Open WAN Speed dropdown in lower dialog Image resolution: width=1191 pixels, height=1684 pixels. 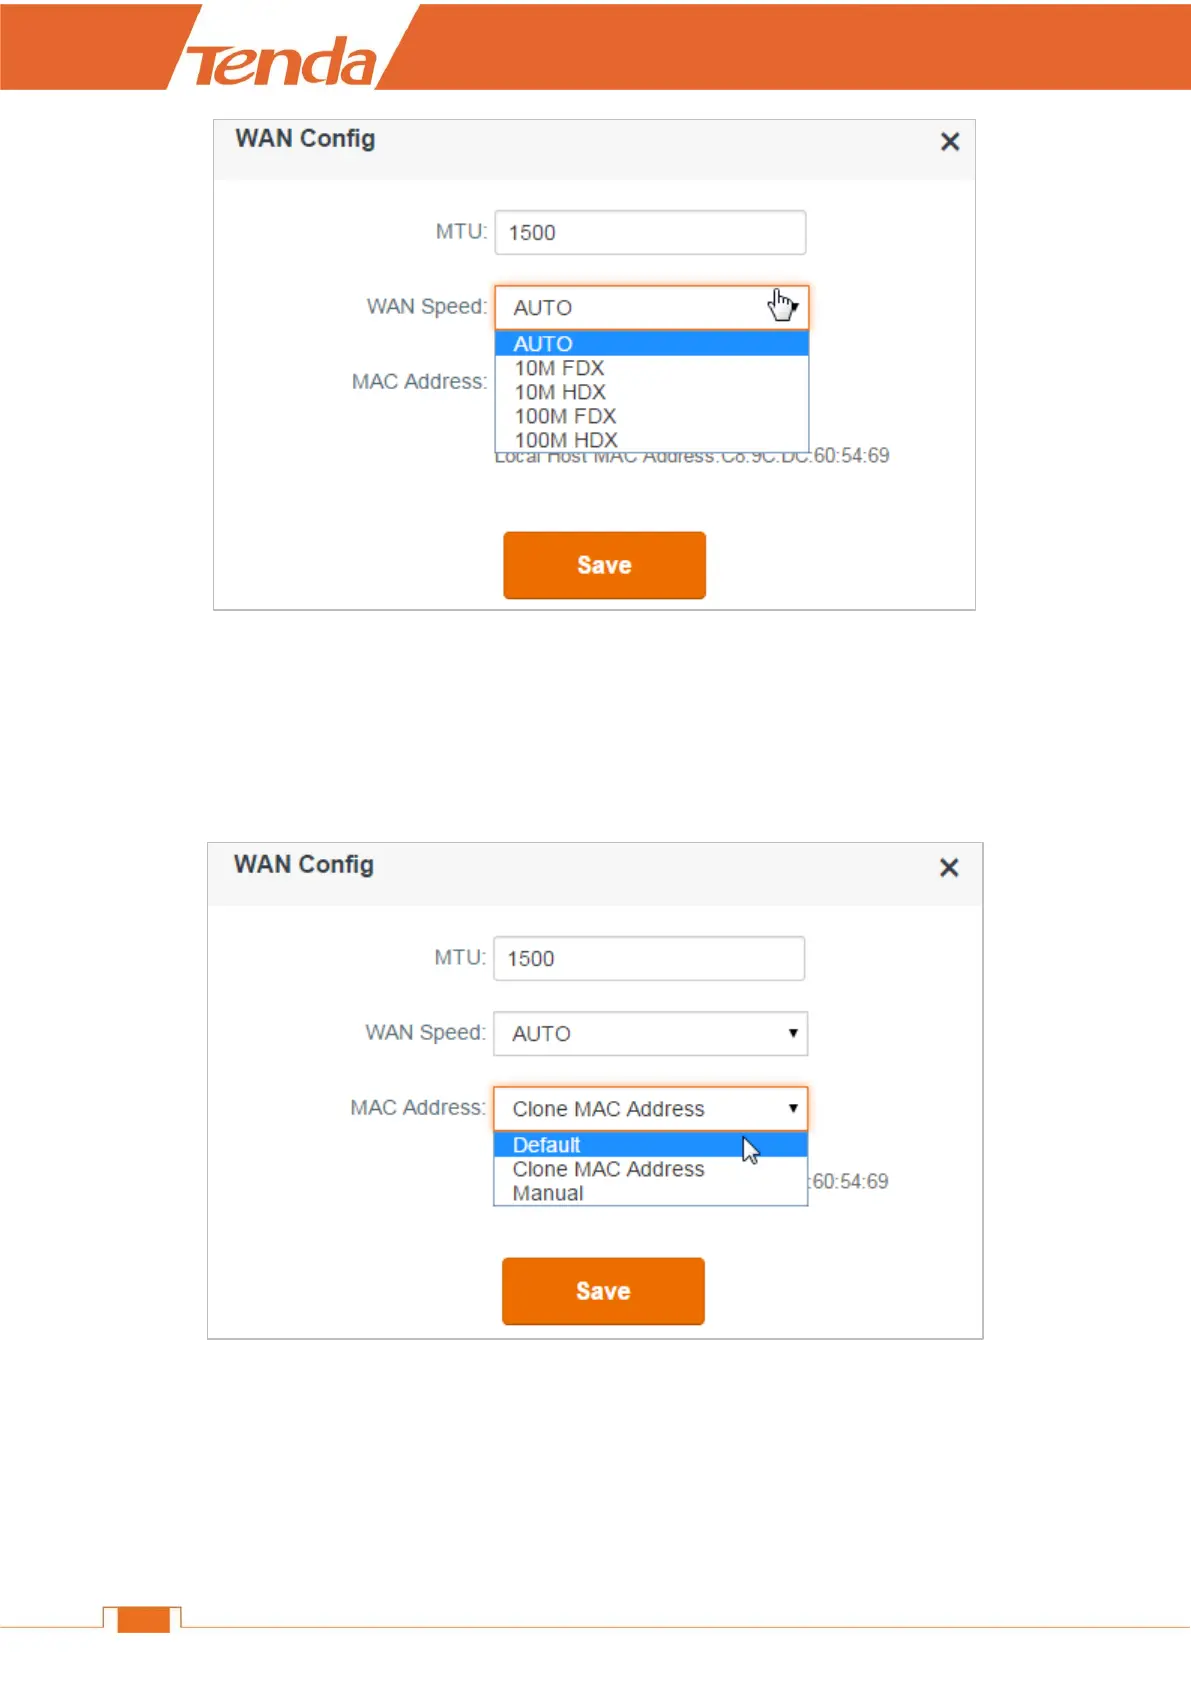[x=650, y=1034]
